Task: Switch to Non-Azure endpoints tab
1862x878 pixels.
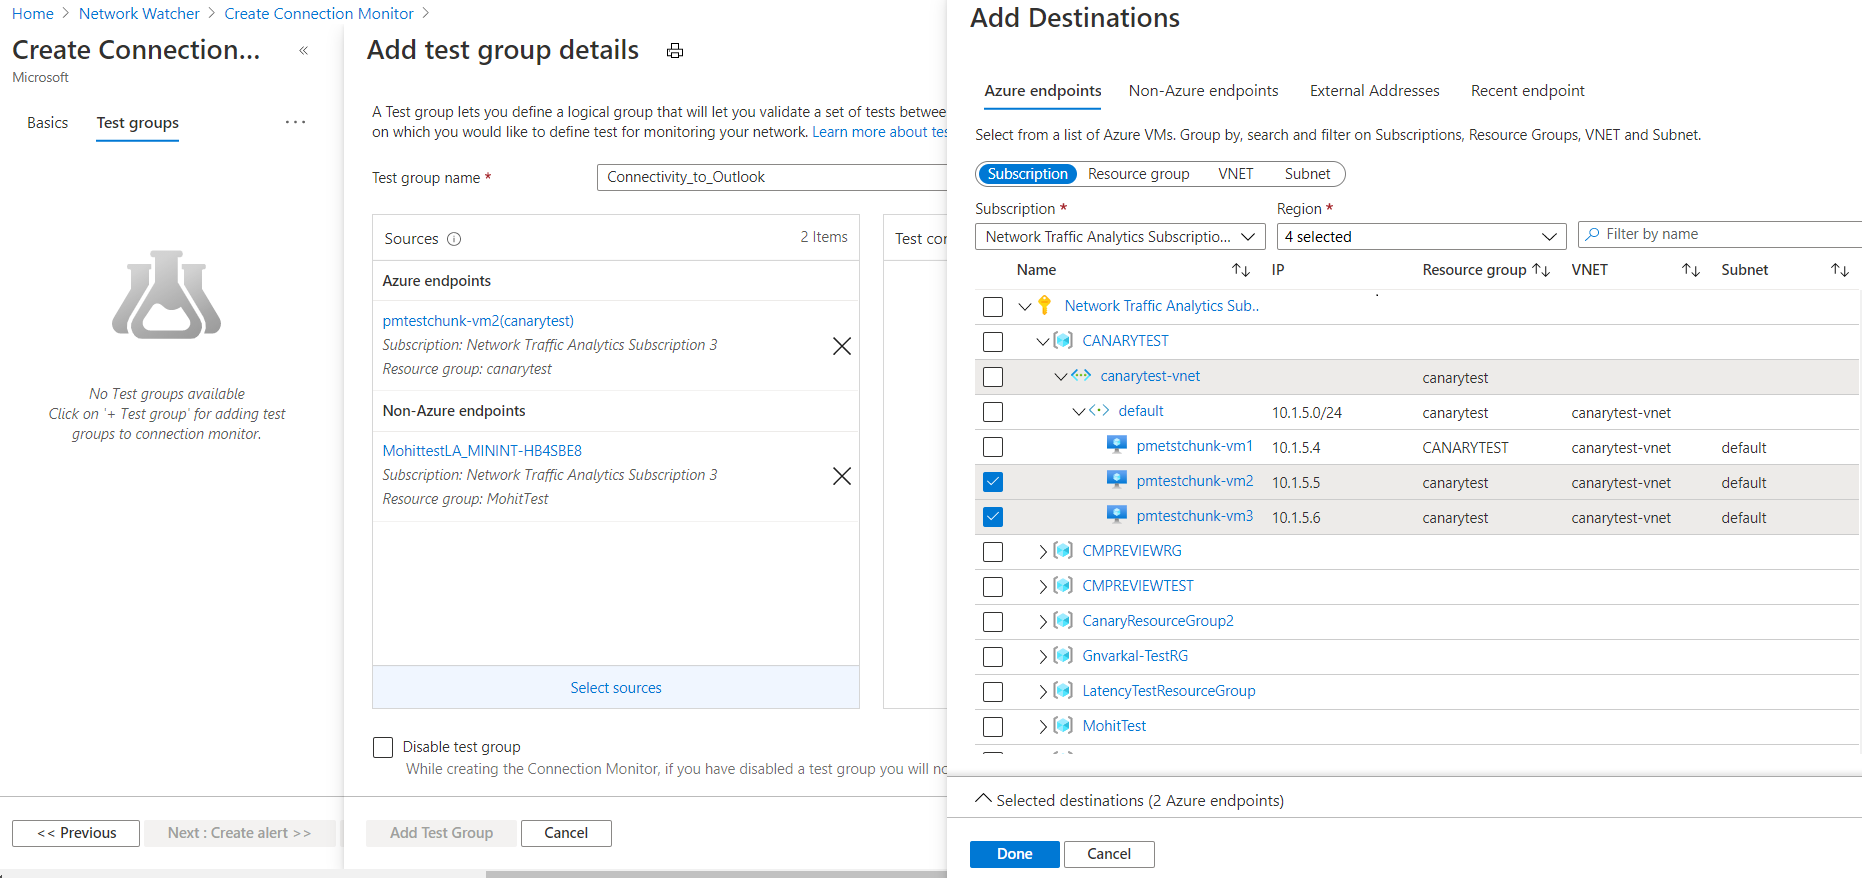Action: 1203,91
